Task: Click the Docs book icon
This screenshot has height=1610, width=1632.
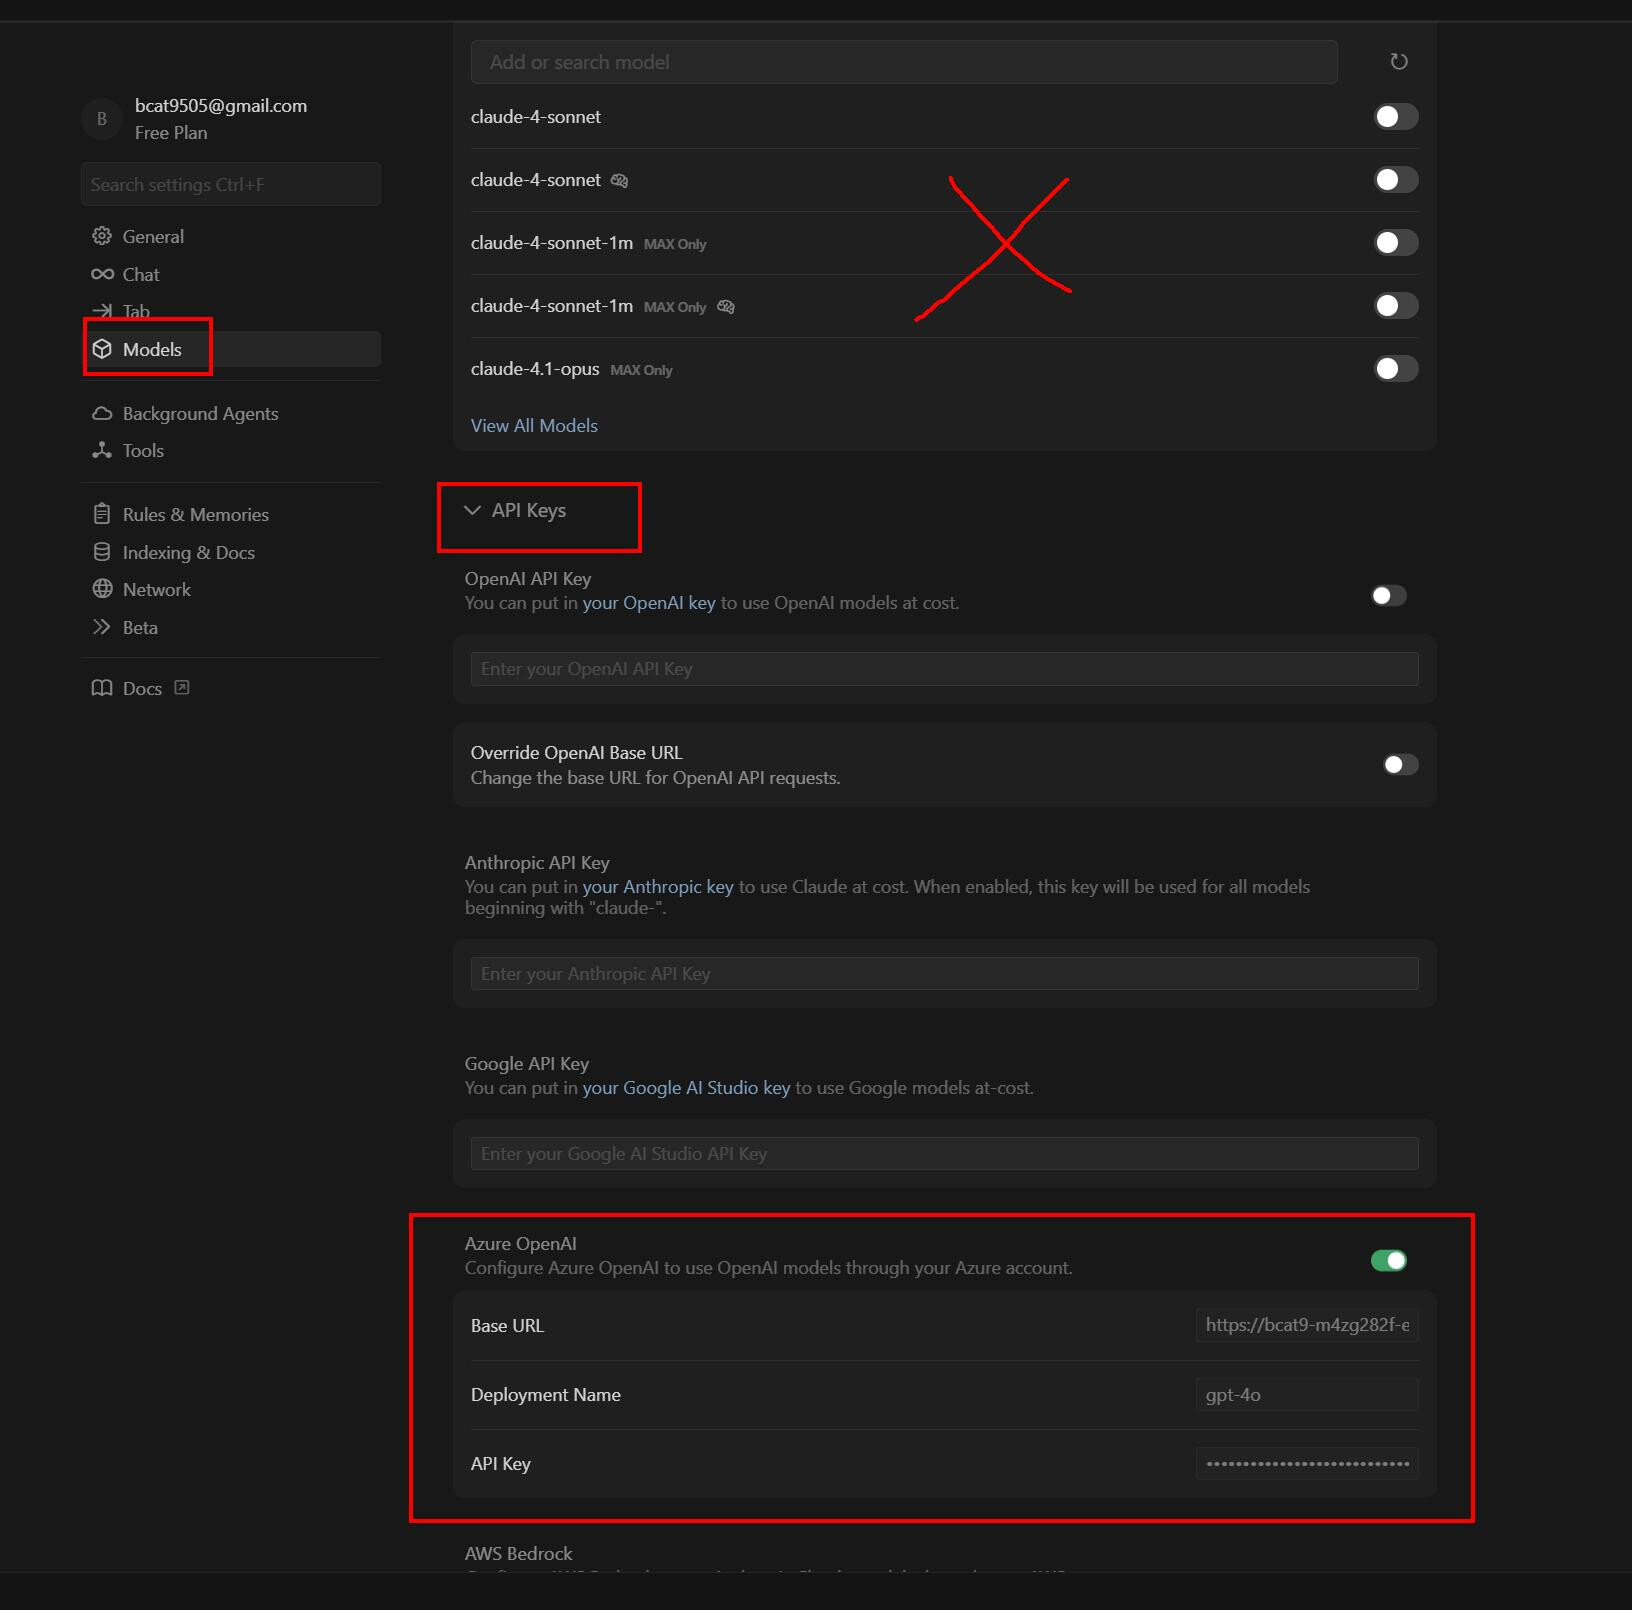Action: pyautogui.click(x=102, y=688)
